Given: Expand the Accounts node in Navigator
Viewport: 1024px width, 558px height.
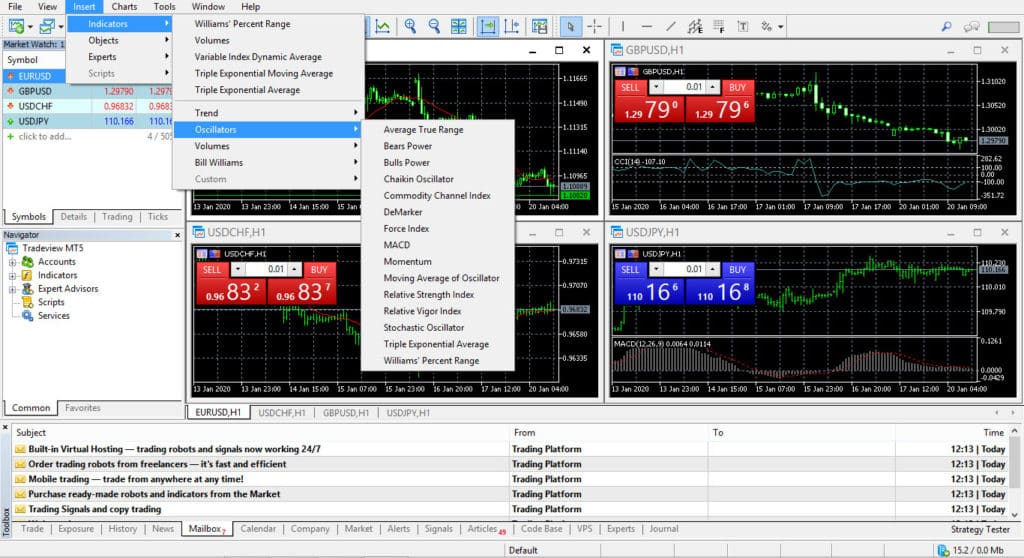Looking at the screenshot, I should (x=12, y=262).
